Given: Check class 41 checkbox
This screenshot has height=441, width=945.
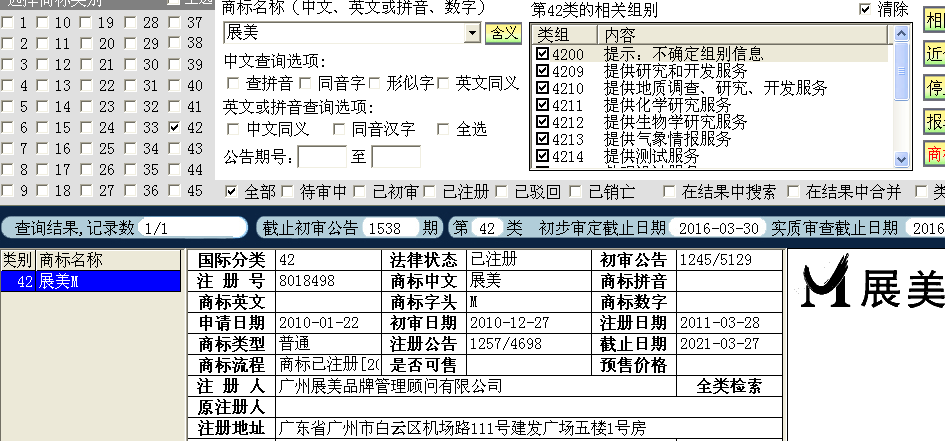Looking at the screenshot, I should coord(175,107).
